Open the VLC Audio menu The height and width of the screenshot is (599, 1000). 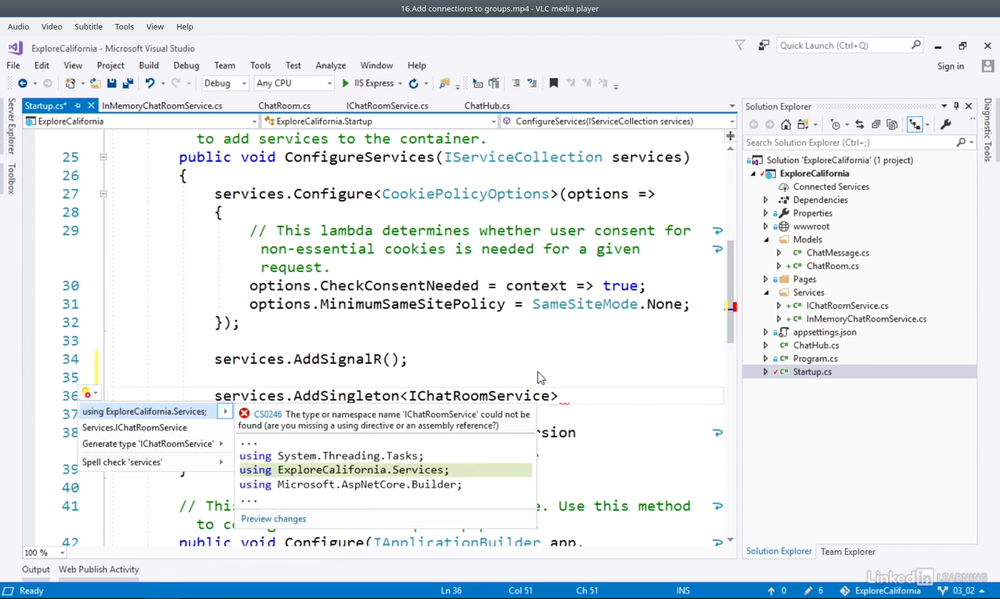coord(18,27)
